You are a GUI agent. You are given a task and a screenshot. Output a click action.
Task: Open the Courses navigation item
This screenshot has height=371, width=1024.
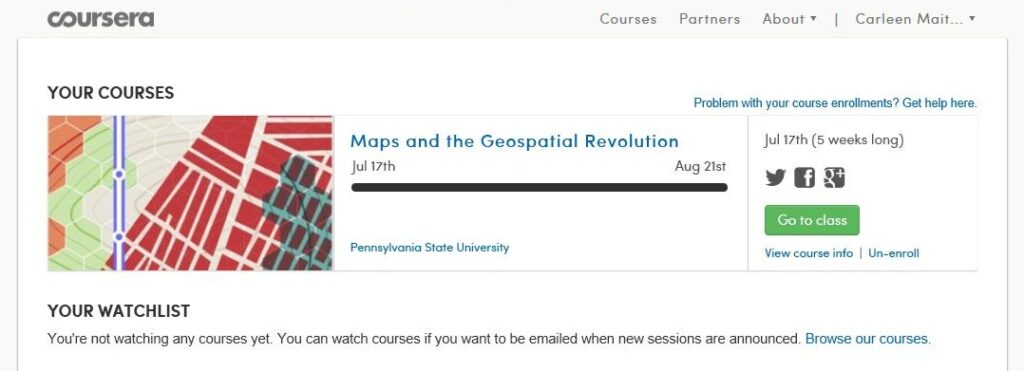point(628,19)
